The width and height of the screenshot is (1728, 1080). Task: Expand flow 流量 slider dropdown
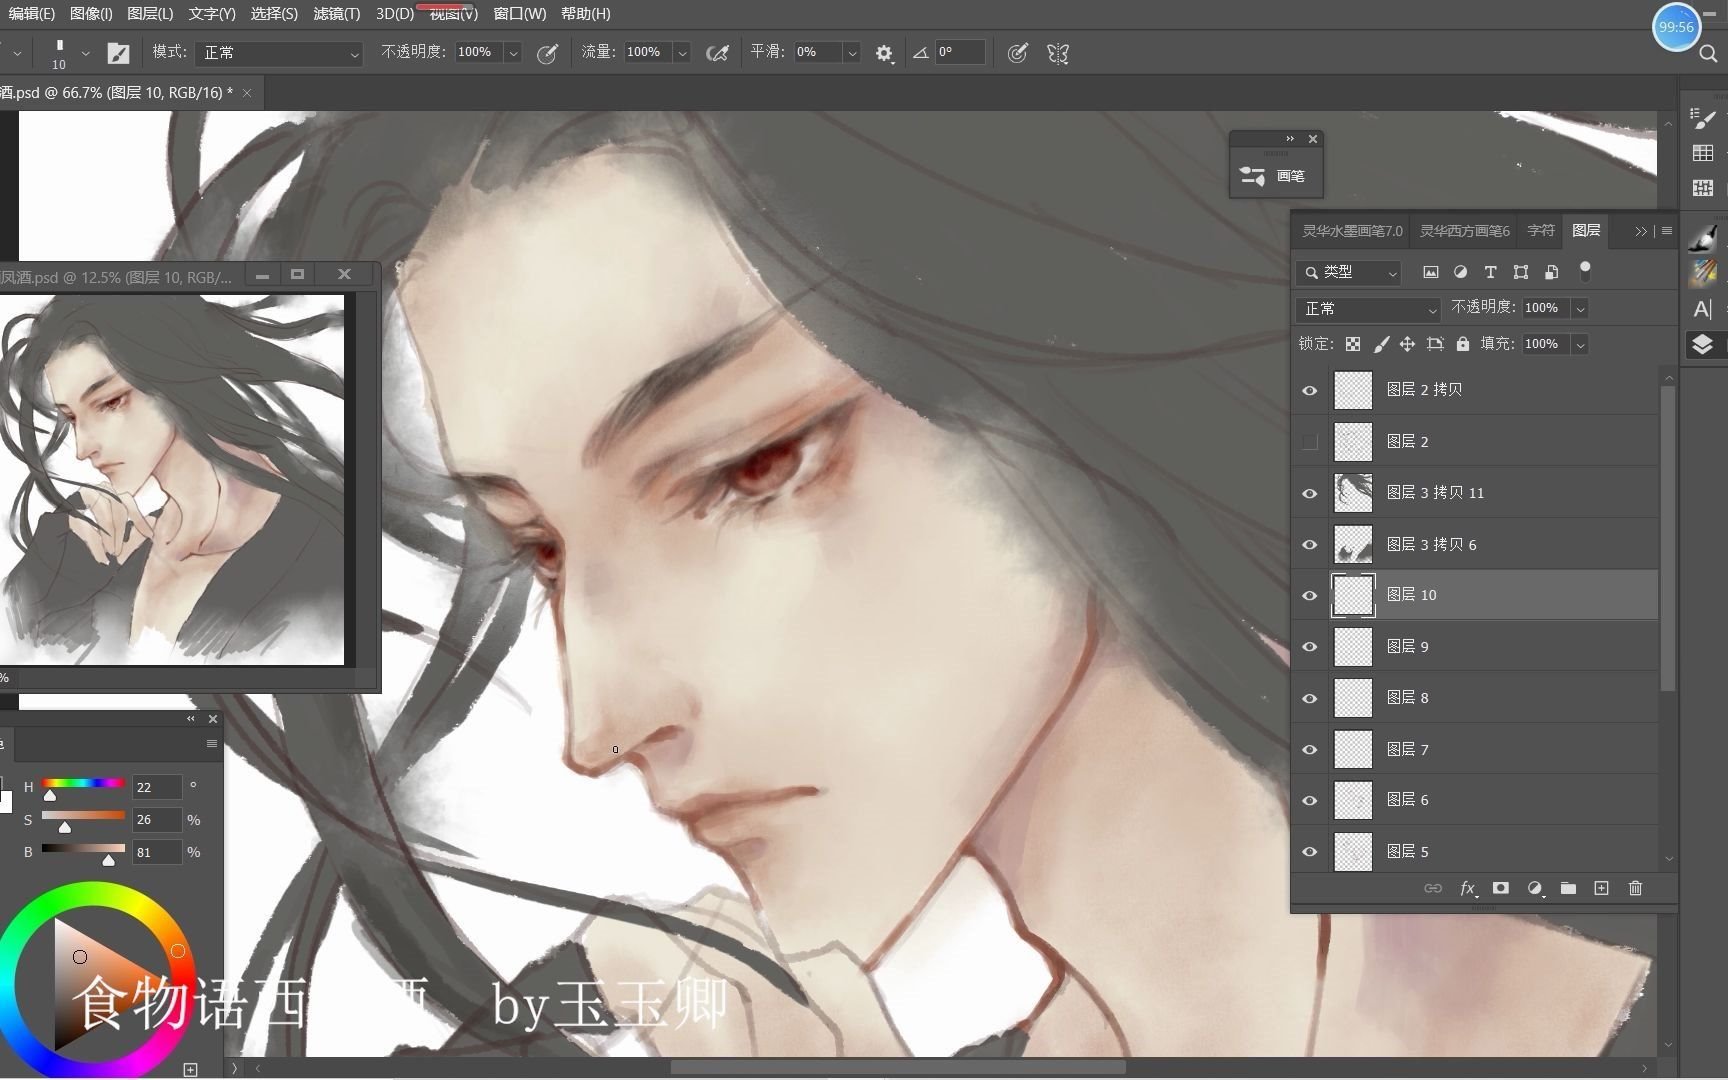pyautogui.click(x=682, y=53)
